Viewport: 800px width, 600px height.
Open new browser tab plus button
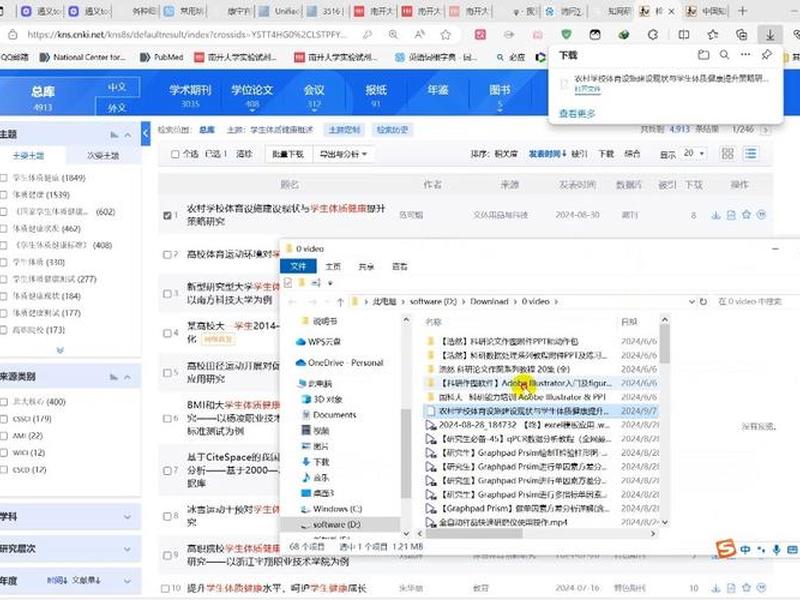coord(743,11)
